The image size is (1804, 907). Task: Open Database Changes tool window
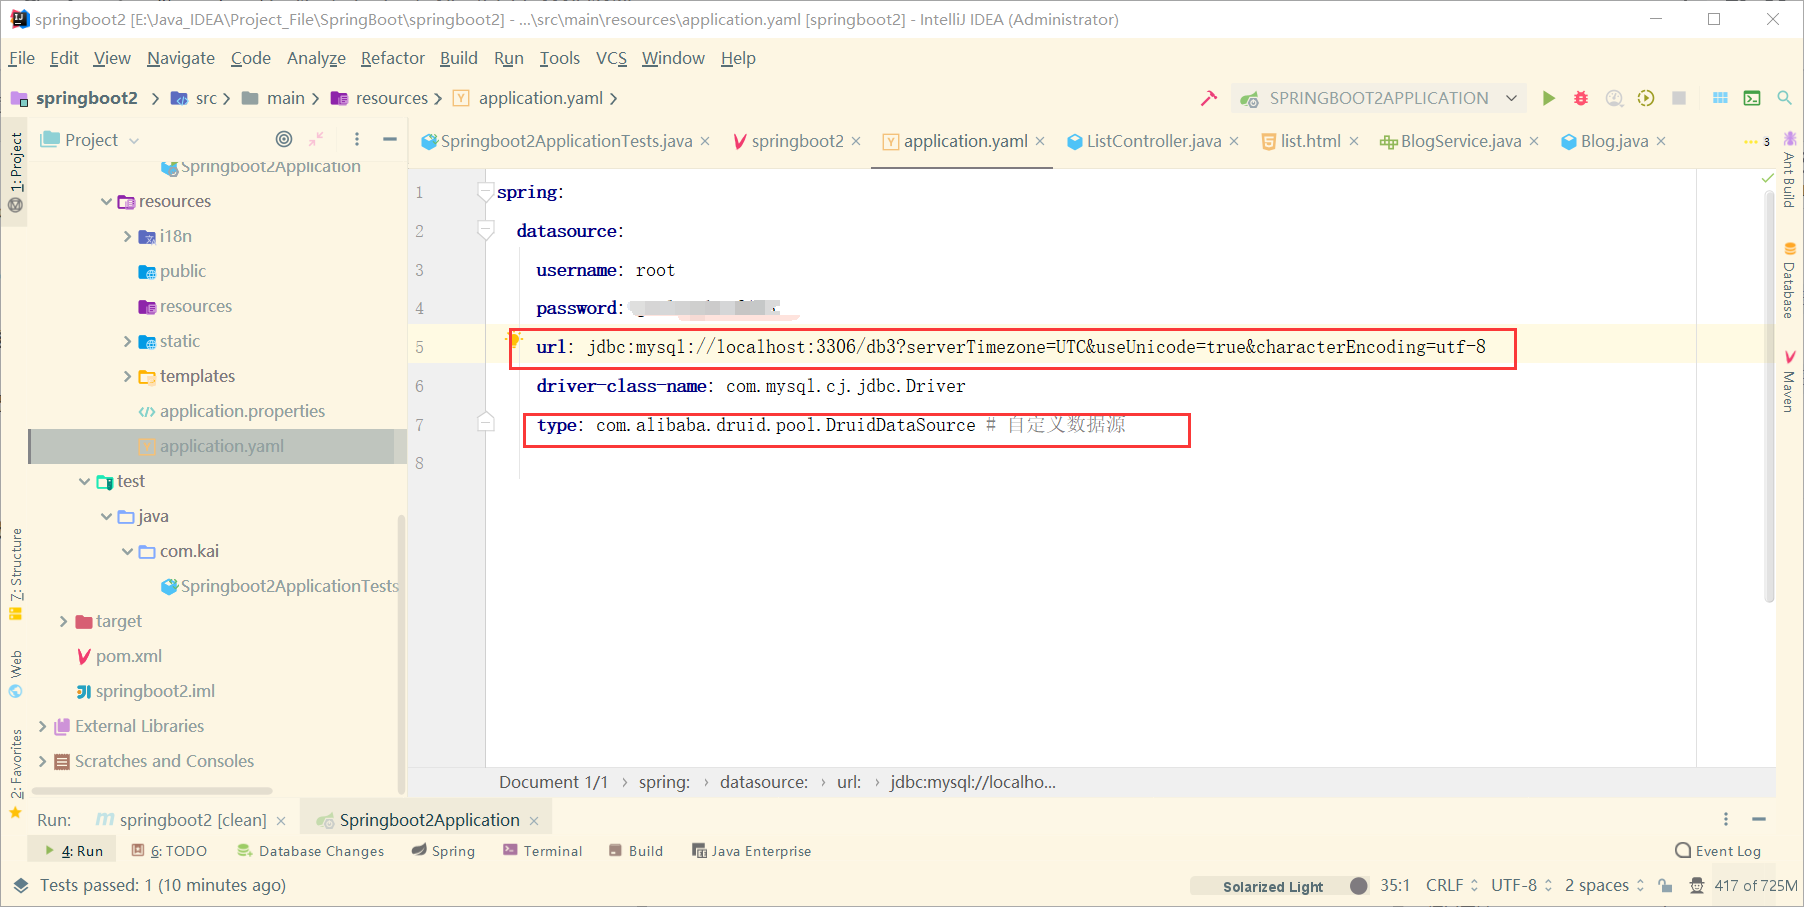click(x=310, y=851)
